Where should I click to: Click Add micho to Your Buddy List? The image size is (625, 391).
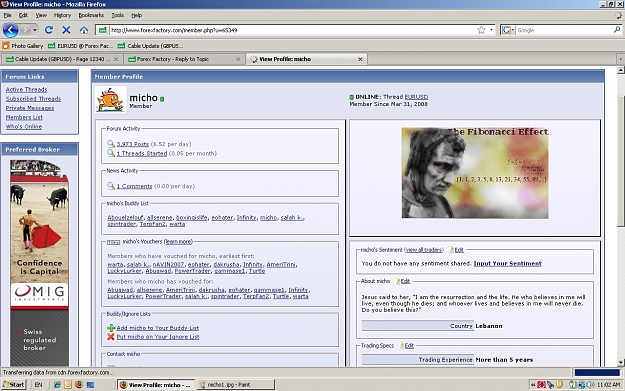tap(157, 328)
